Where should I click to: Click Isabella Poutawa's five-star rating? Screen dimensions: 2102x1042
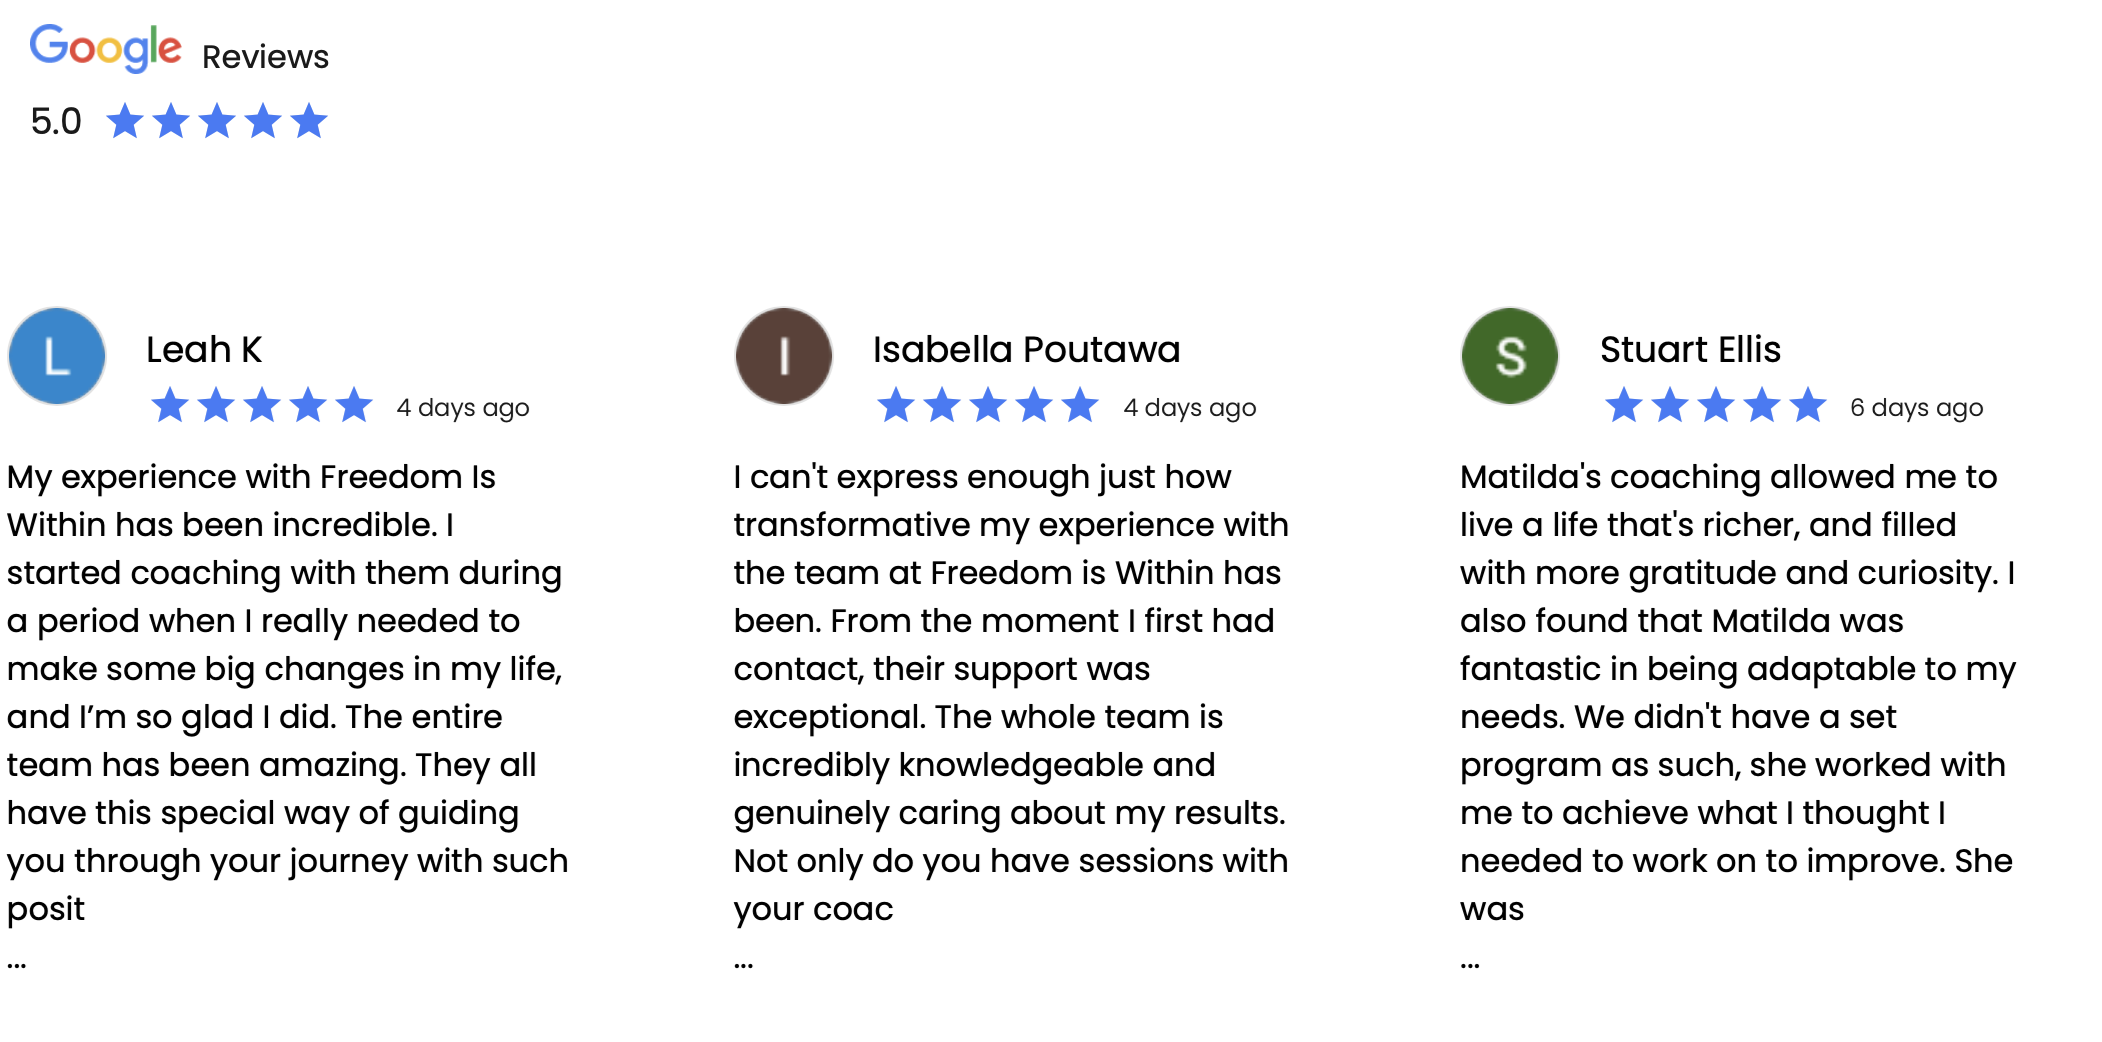[988, 406]
